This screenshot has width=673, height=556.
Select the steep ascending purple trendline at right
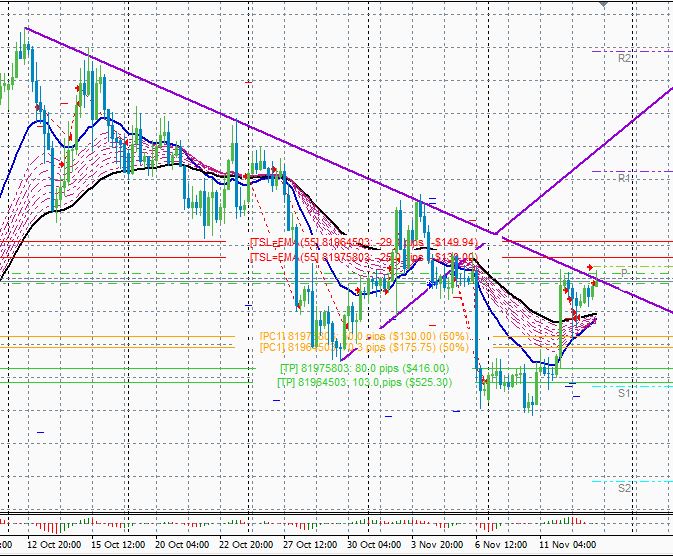(x=584, y=161)
